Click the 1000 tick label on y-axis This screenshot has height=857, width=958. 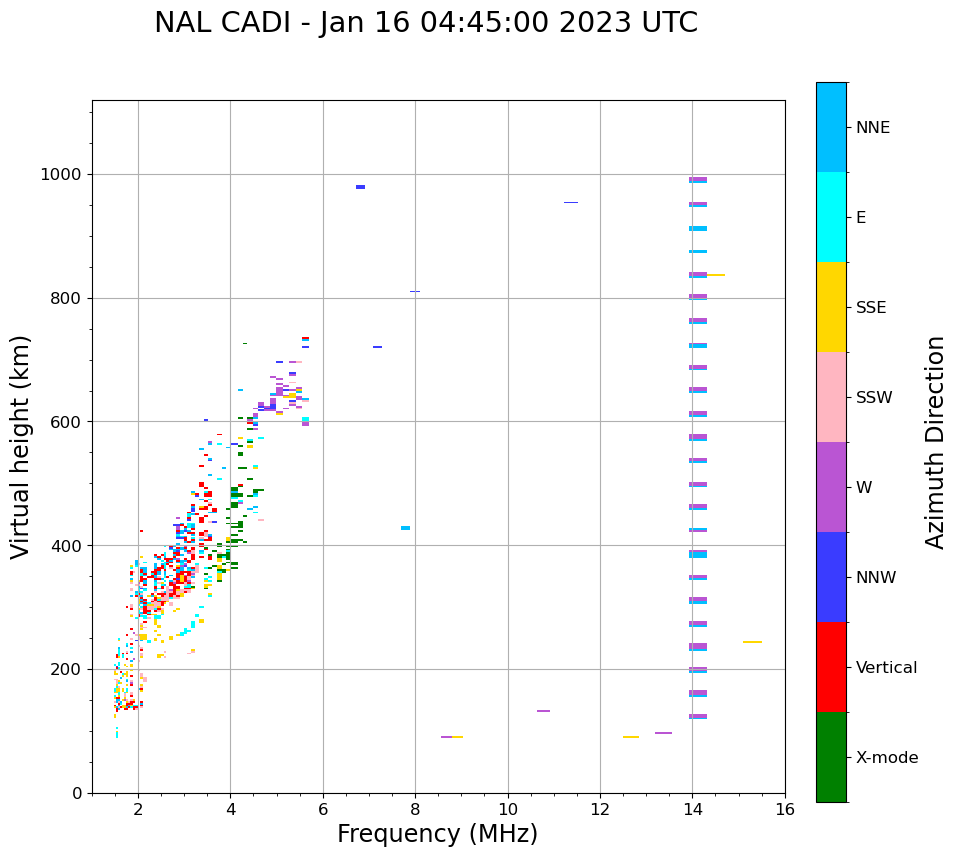(61, 174)
